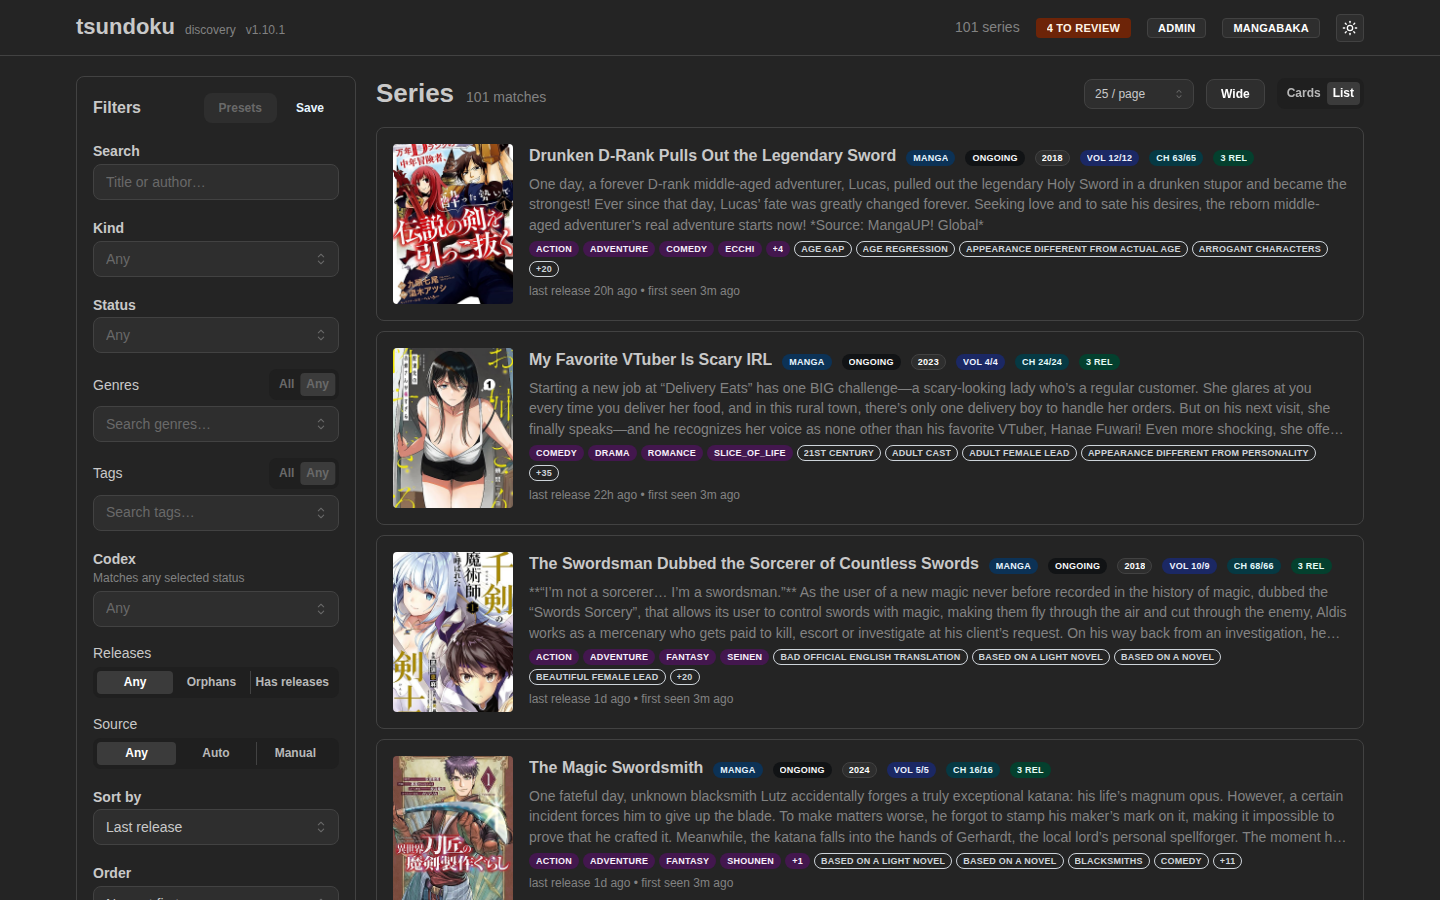Expand the +4 genres on Drunken D-Rank
The image size is (1440, 900).
click(778, 249)
